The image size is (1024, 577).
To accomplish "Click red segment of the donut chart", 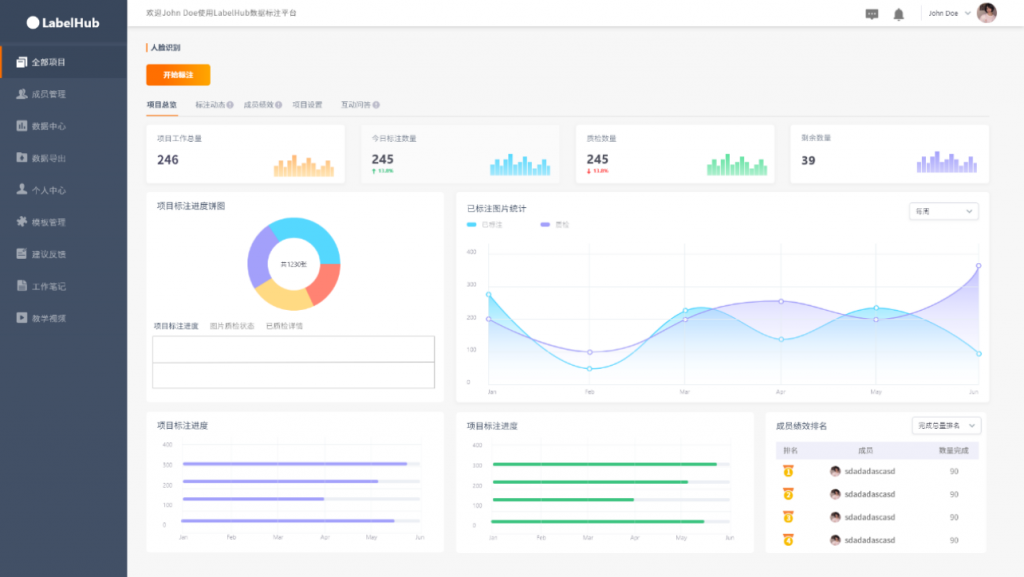I will [324, 283].
